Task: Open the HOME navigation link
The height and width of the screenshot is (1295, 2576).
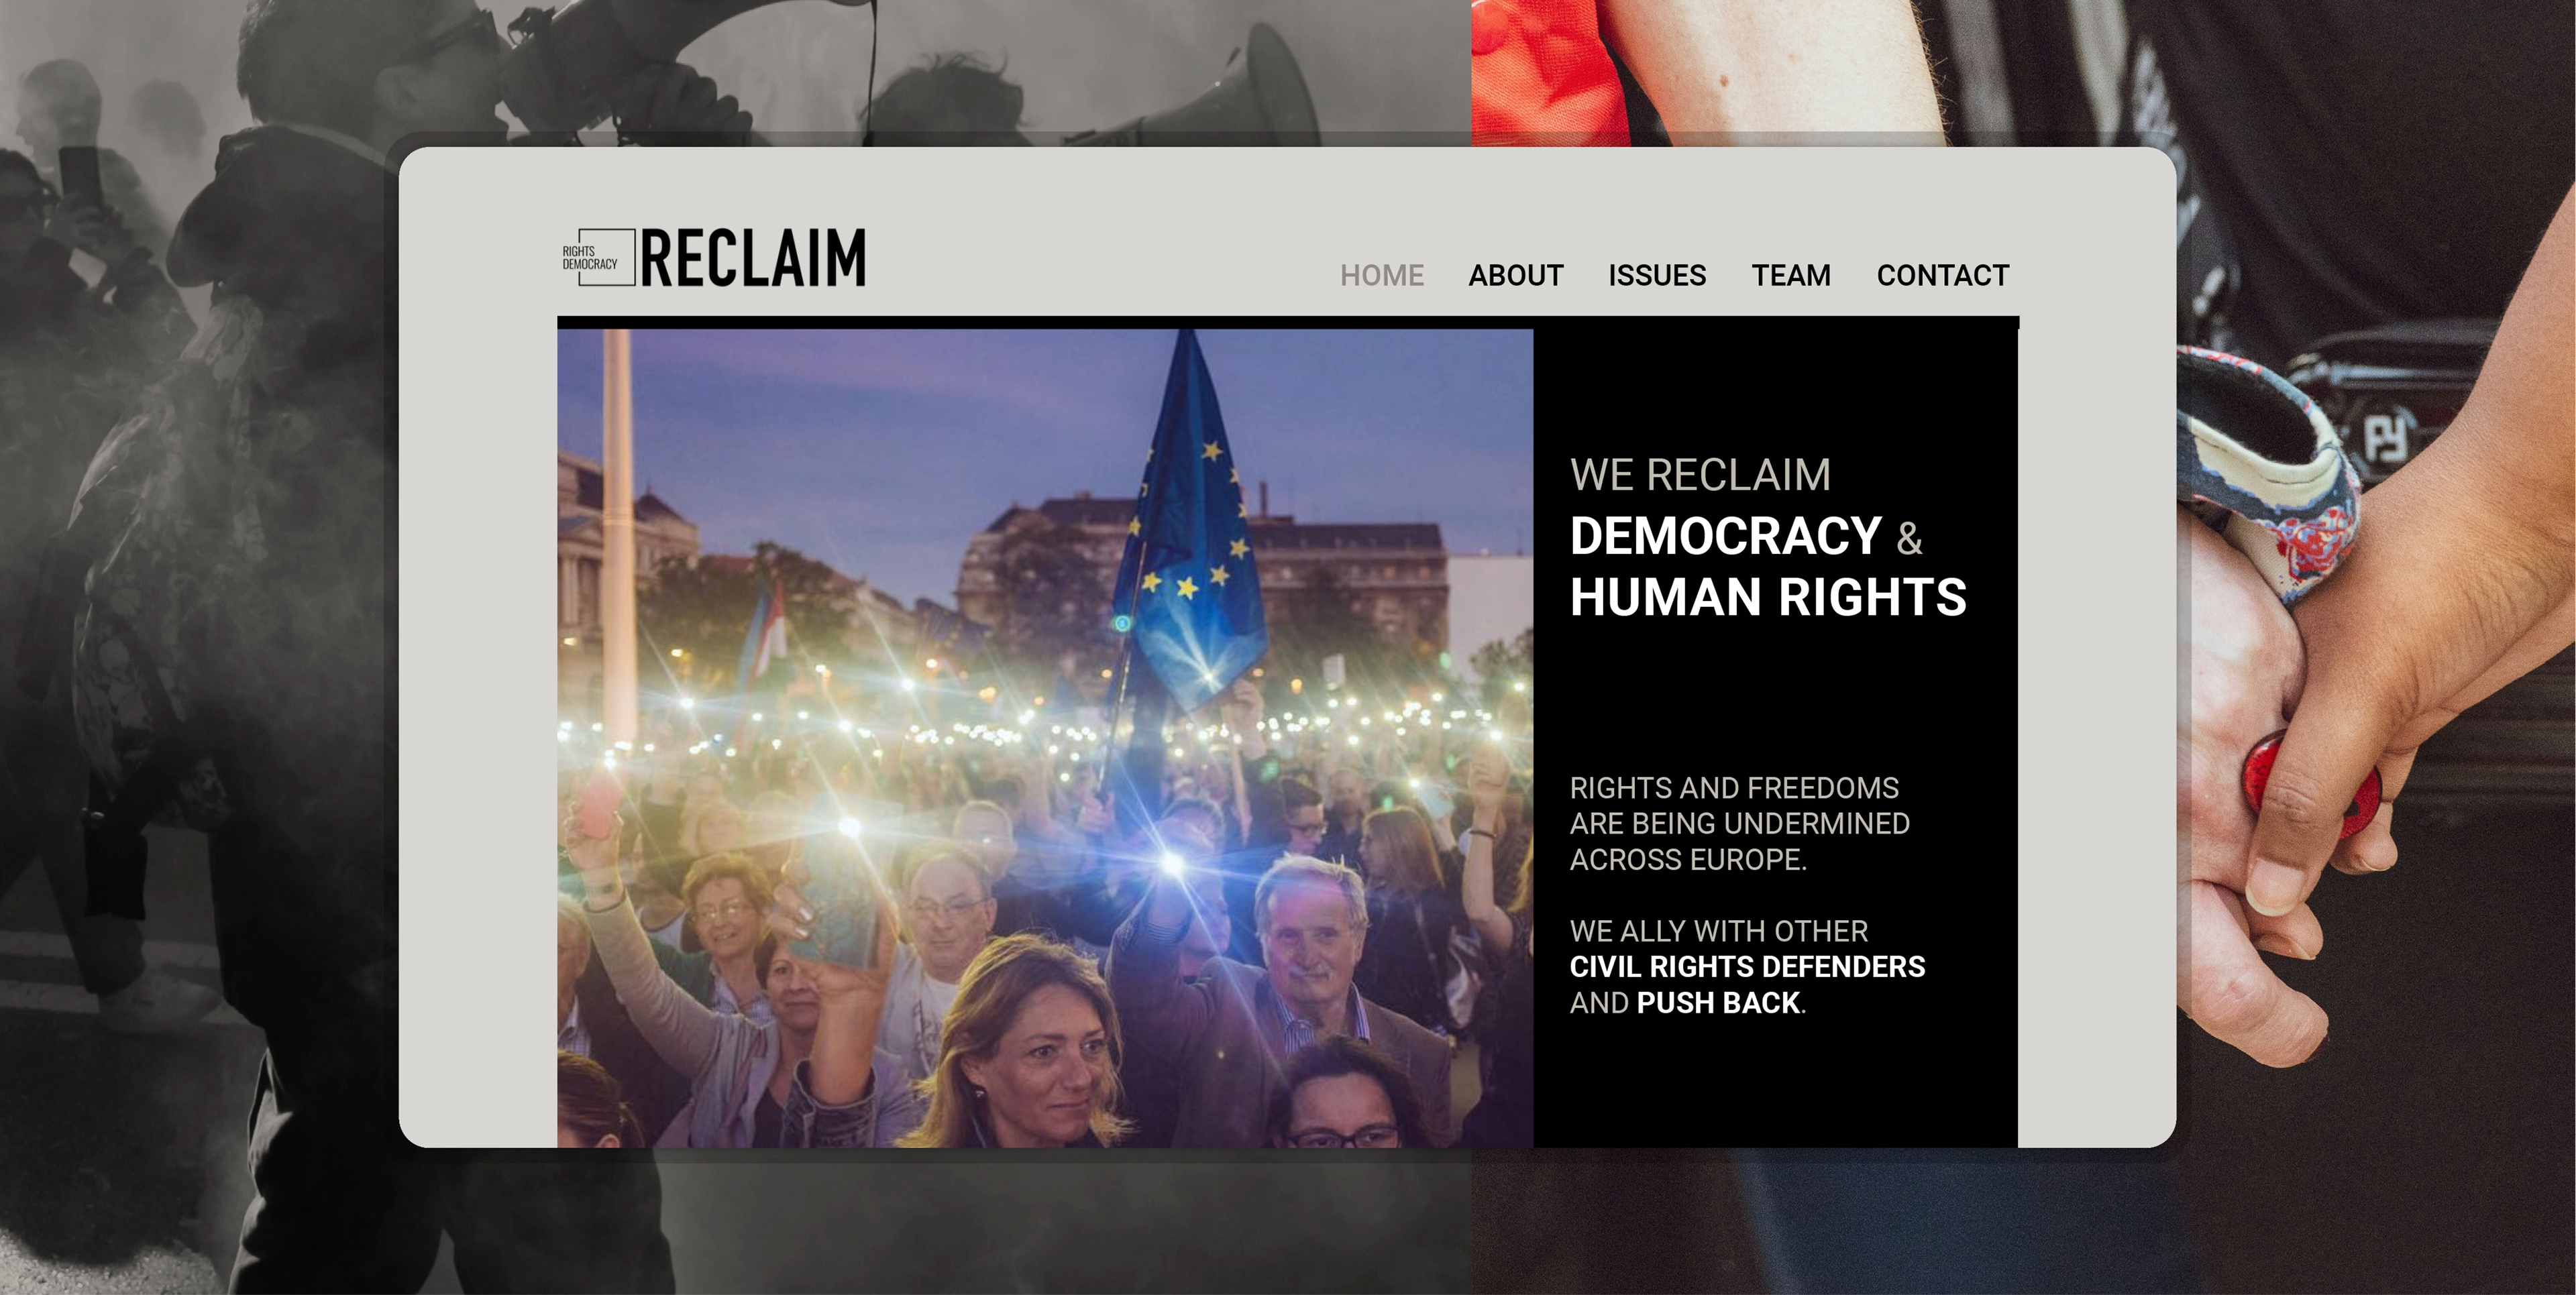Action: [1381, 275]
